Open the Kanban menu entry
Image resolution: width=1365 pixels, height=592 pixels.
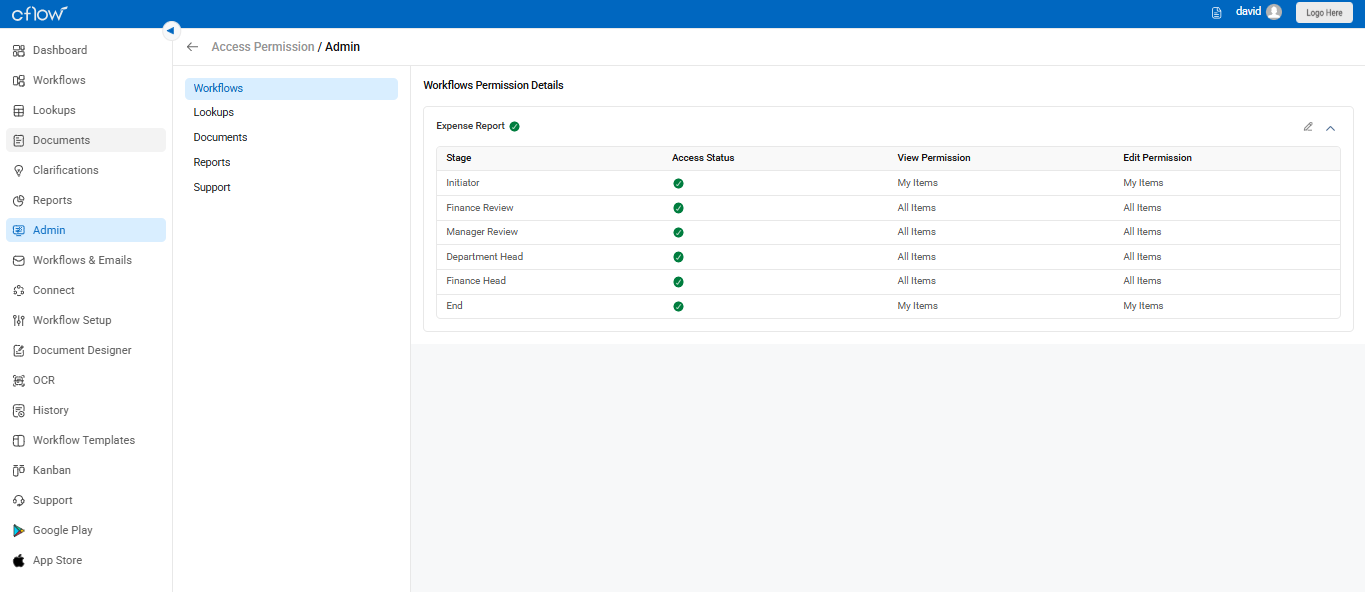(x=86, y=470)
